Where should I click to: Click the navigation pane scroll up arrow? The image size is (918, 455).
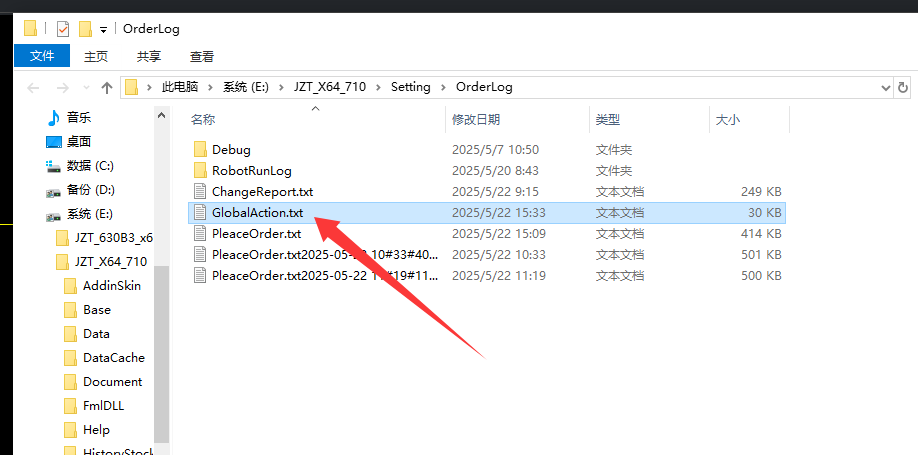tap(162, 116)
